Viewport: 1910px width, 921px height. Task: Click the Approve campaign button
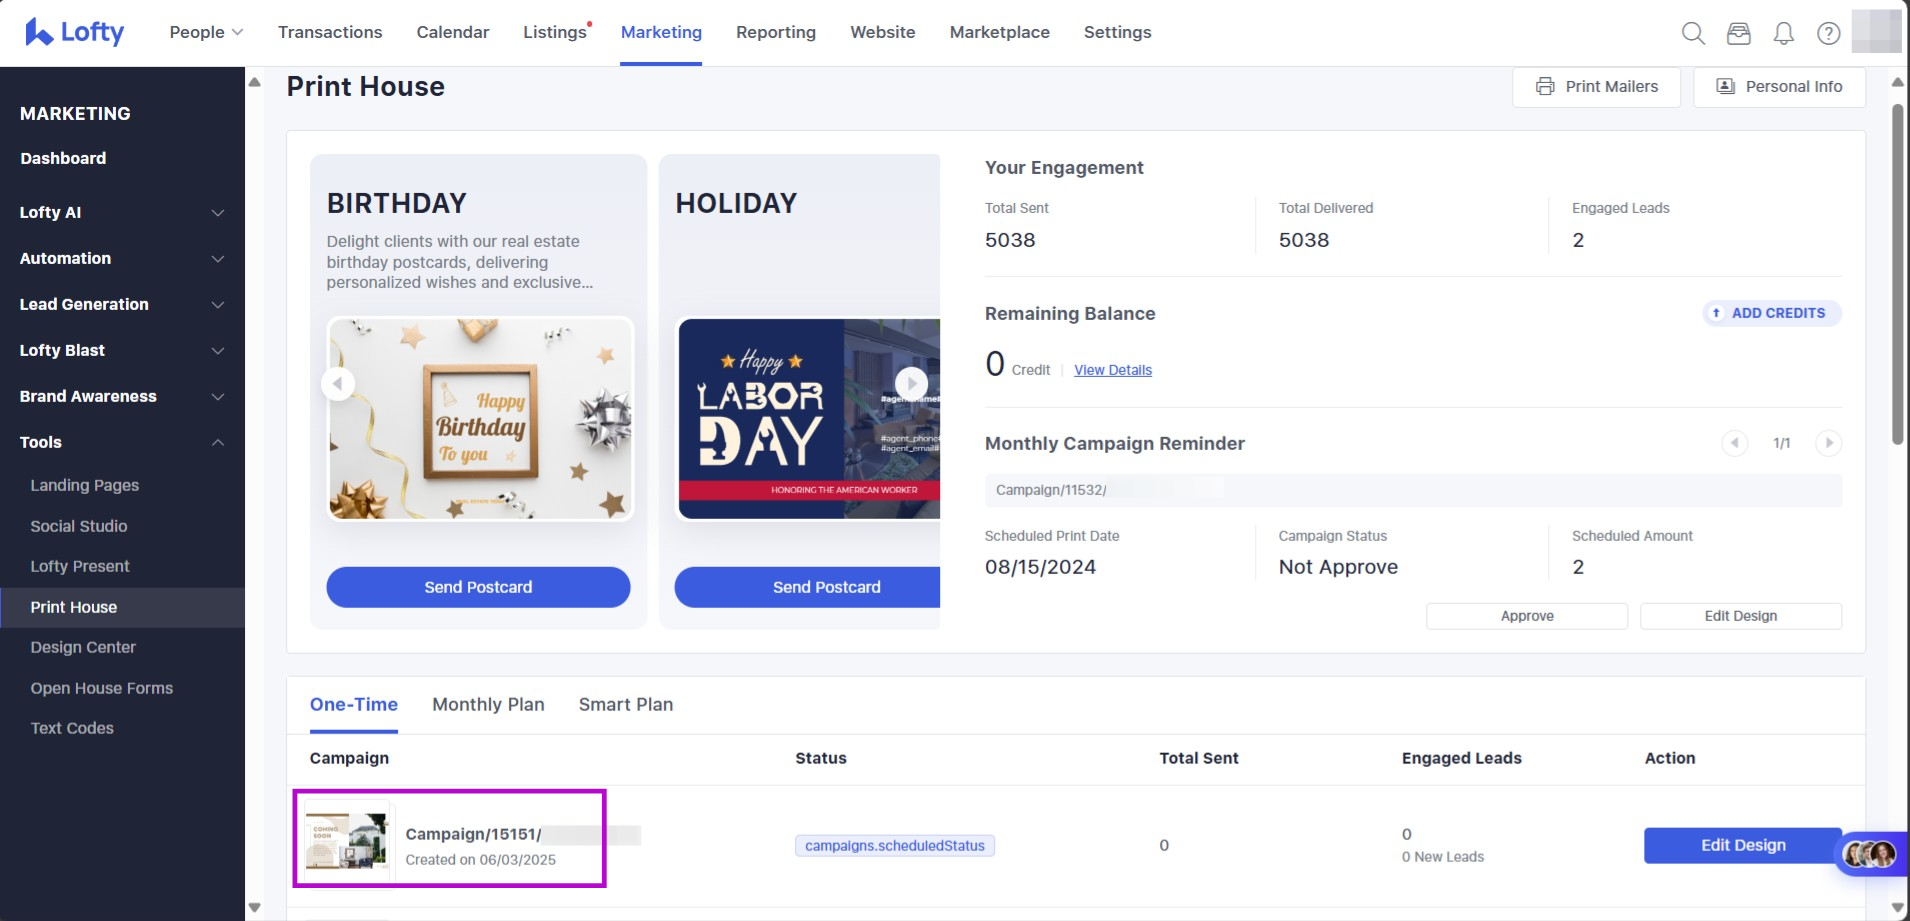pyautogui.click(x=1526, y=616)
